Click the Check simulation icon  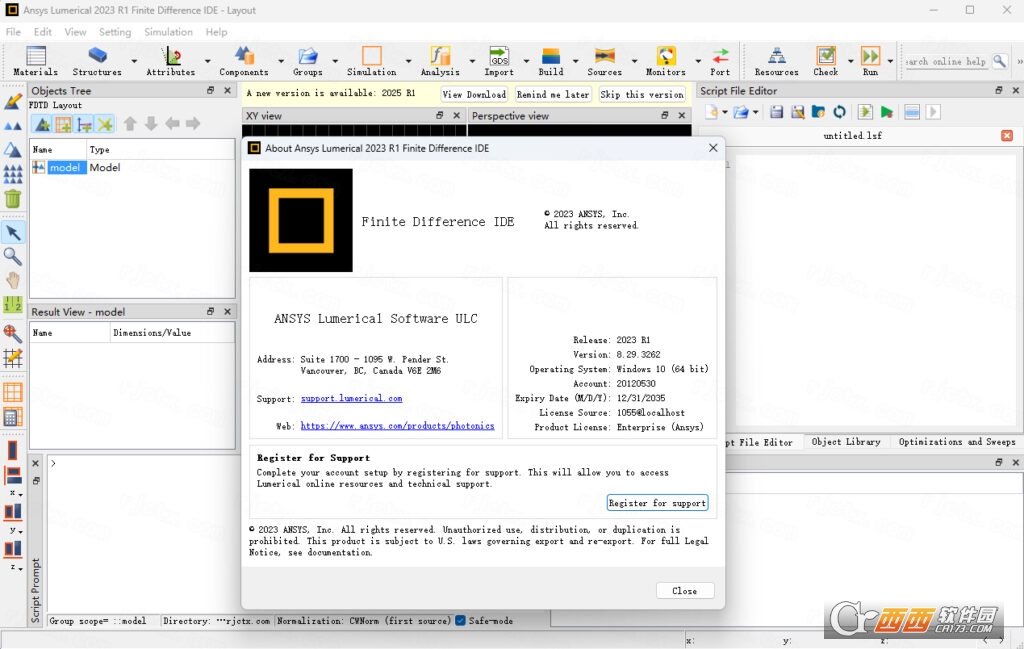(x=825, y=55)
